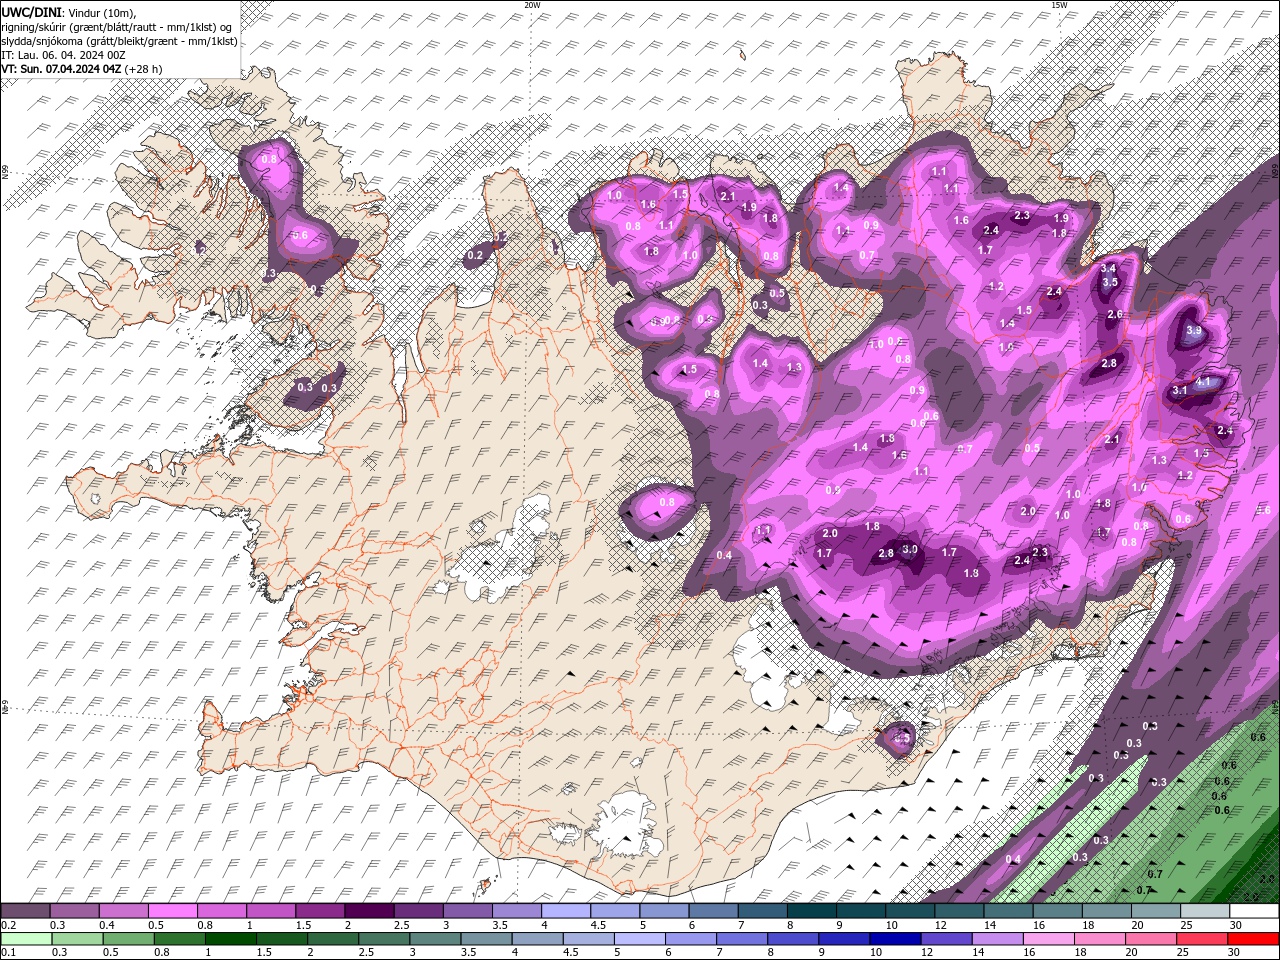1280x960 pixels.
Task: Click the grey-purple swatch after 0.2 in top row
Action: [x=25, y=911]
